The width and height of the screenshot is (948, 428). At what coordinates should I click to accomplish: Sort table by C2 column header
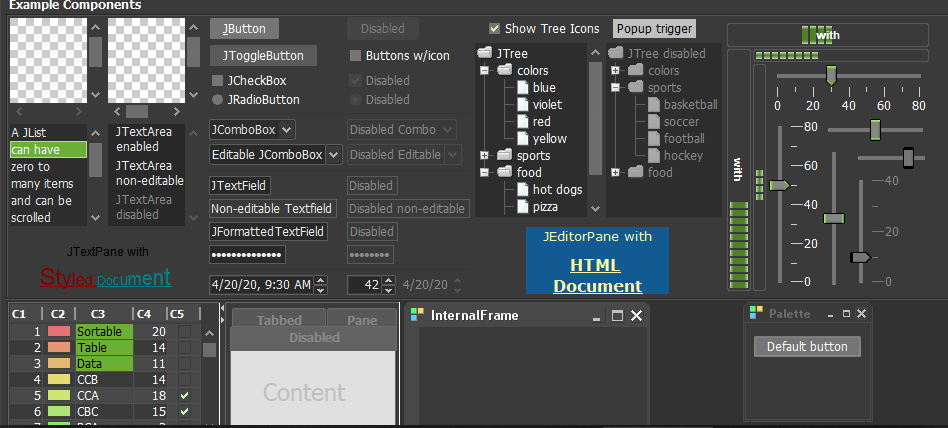tap(58, 314)
